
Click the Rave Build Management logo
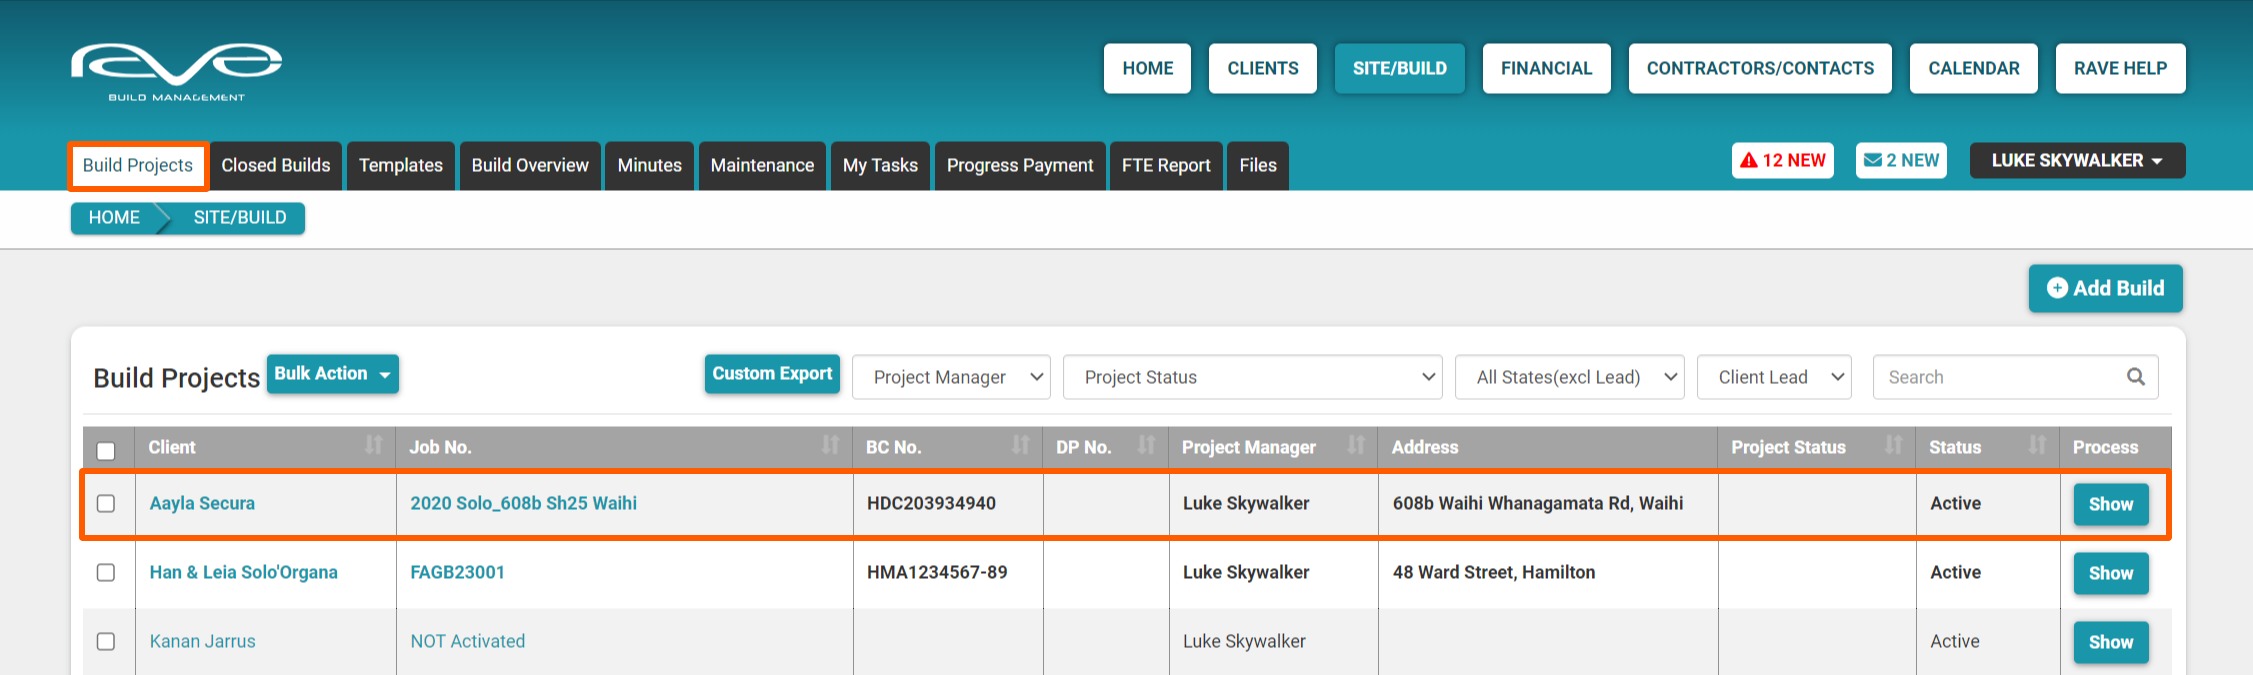pyautogui.click(x=176, y=72)
